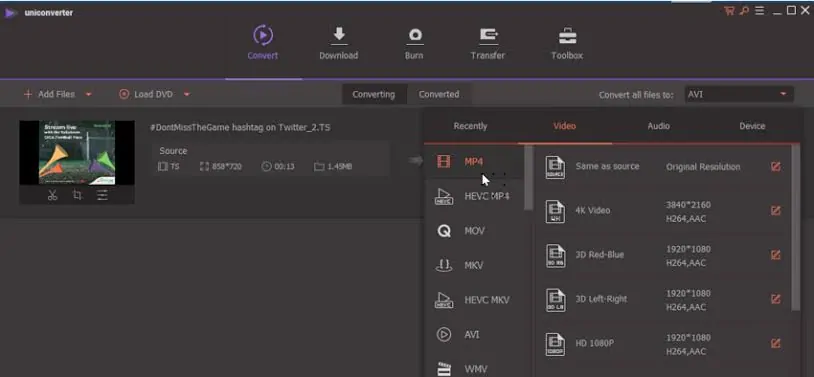This screenshot has height=377, width=814.
Task: Edit the 3D Left-Right preset
Action: pos(776,299)
